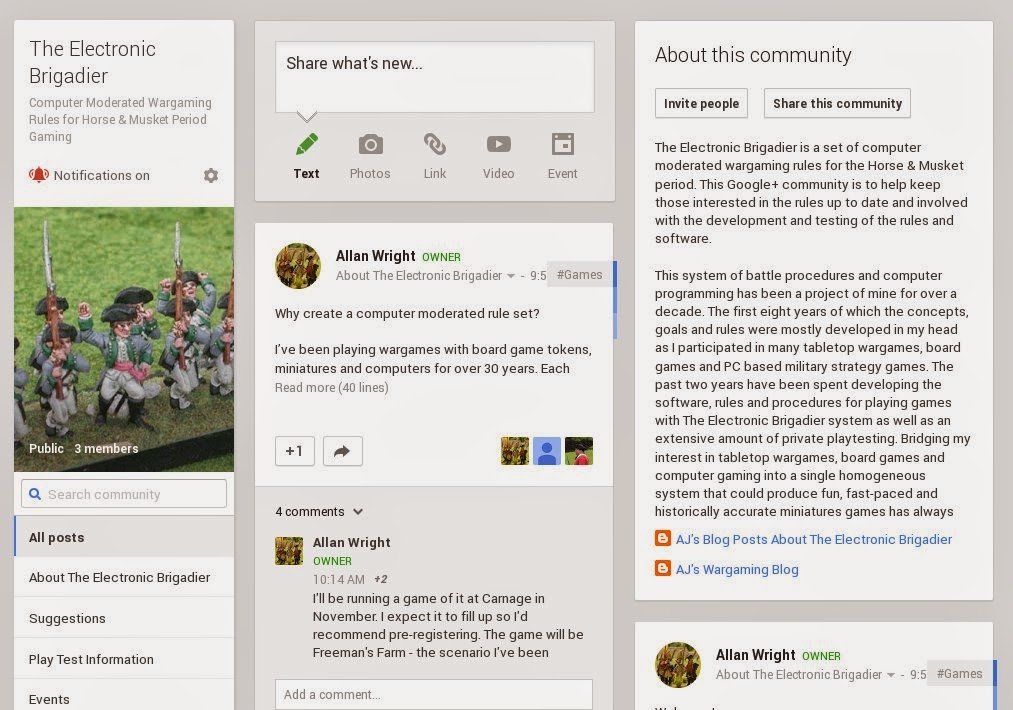Click #Games hashtag on first post
Screen dimensions: 1013x710
(580, 275)
